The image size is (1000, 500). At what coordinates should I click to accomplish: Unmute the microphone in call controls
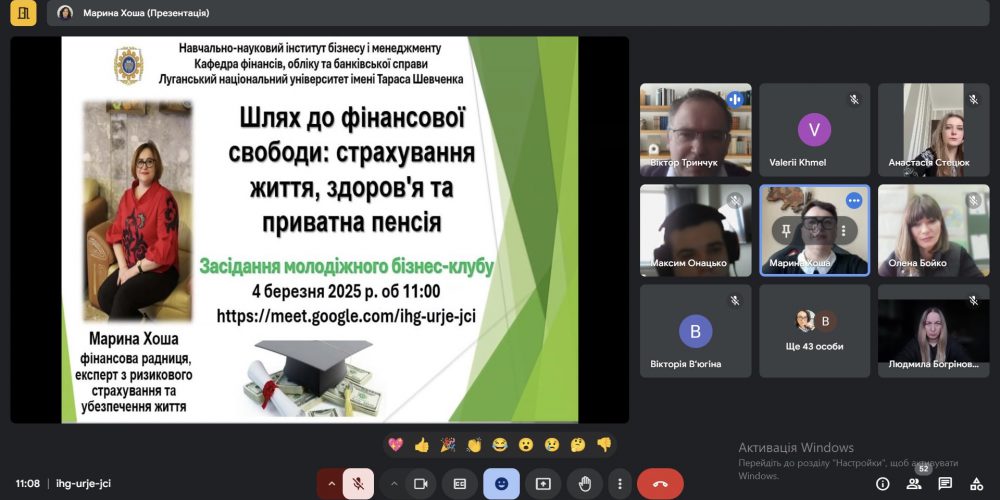pyautogui.click(x=357, y=484)
